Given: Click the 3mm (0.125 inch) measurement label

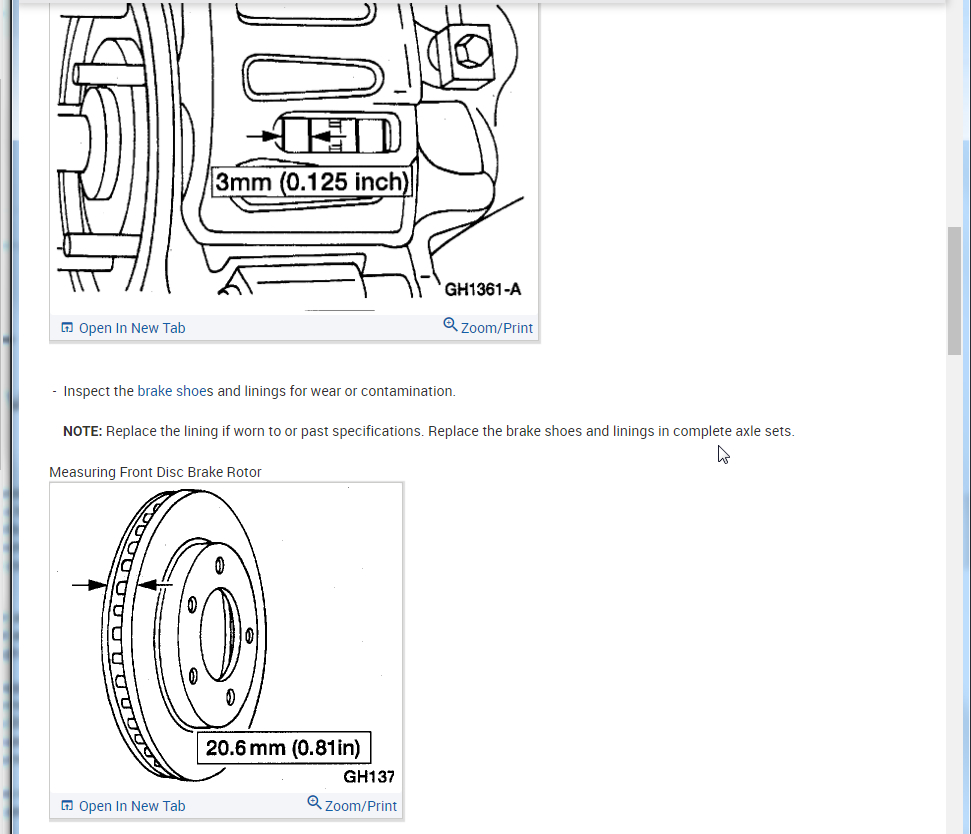Looking at the screenshot, I should 312,181.
